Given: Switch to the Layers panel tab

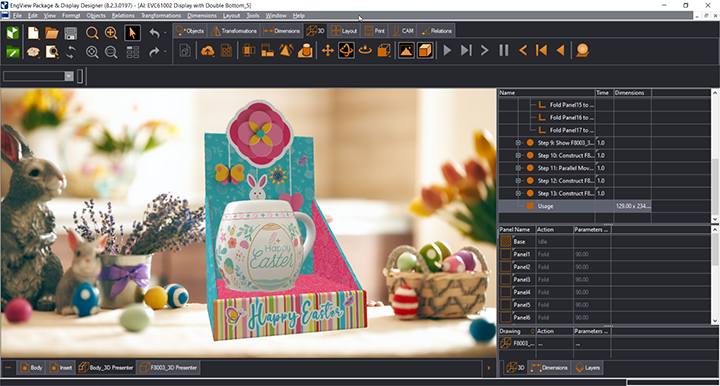Looking at the screenshot, I should point(587,368).
